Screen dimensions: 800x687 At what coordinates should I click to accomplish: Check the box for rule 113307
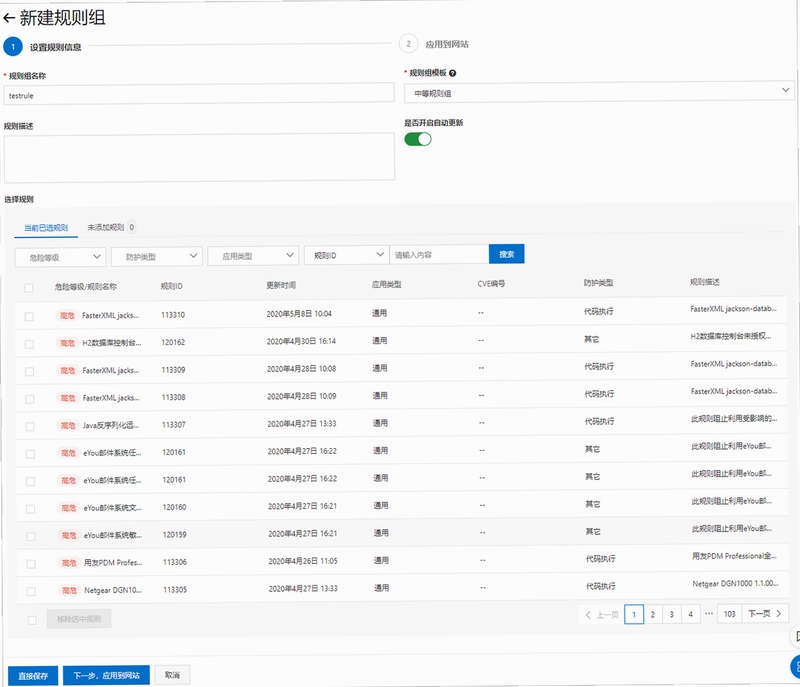pyautogui.click(x=30, y=426)
